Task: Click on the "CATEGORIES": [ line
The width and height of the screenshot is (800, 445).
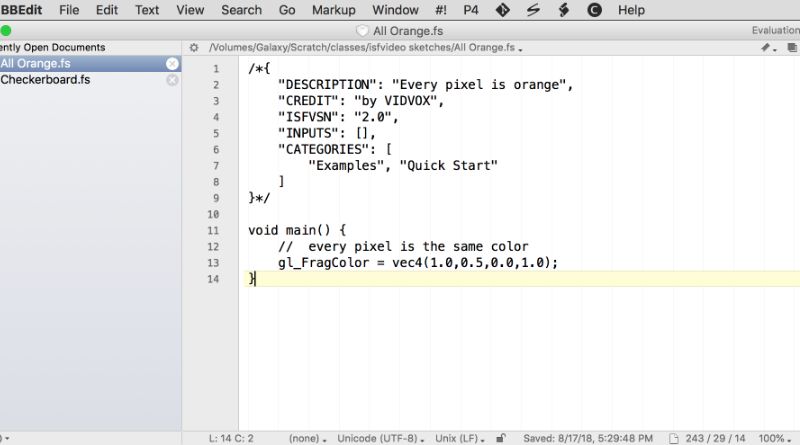Action: coord(335,150)
